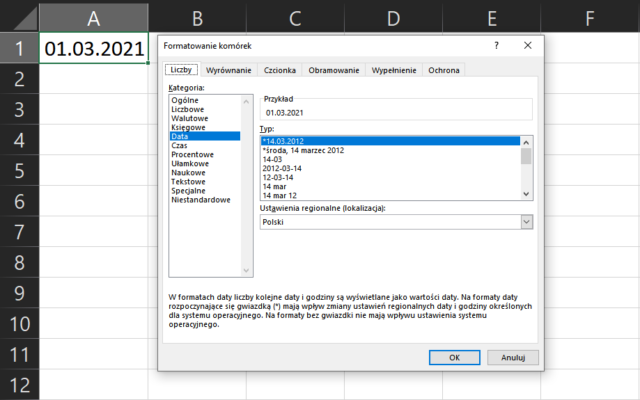Click the category list scroll down arrow
This screenshot has width=640, height=400.
click(x=246, y=270)
